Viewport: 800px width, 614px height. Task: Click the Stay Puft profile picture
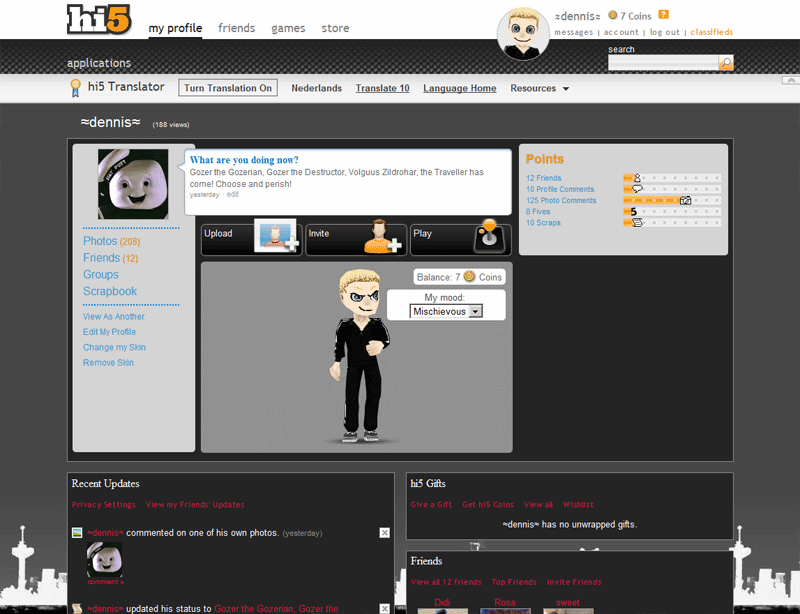tap(133, 184)
